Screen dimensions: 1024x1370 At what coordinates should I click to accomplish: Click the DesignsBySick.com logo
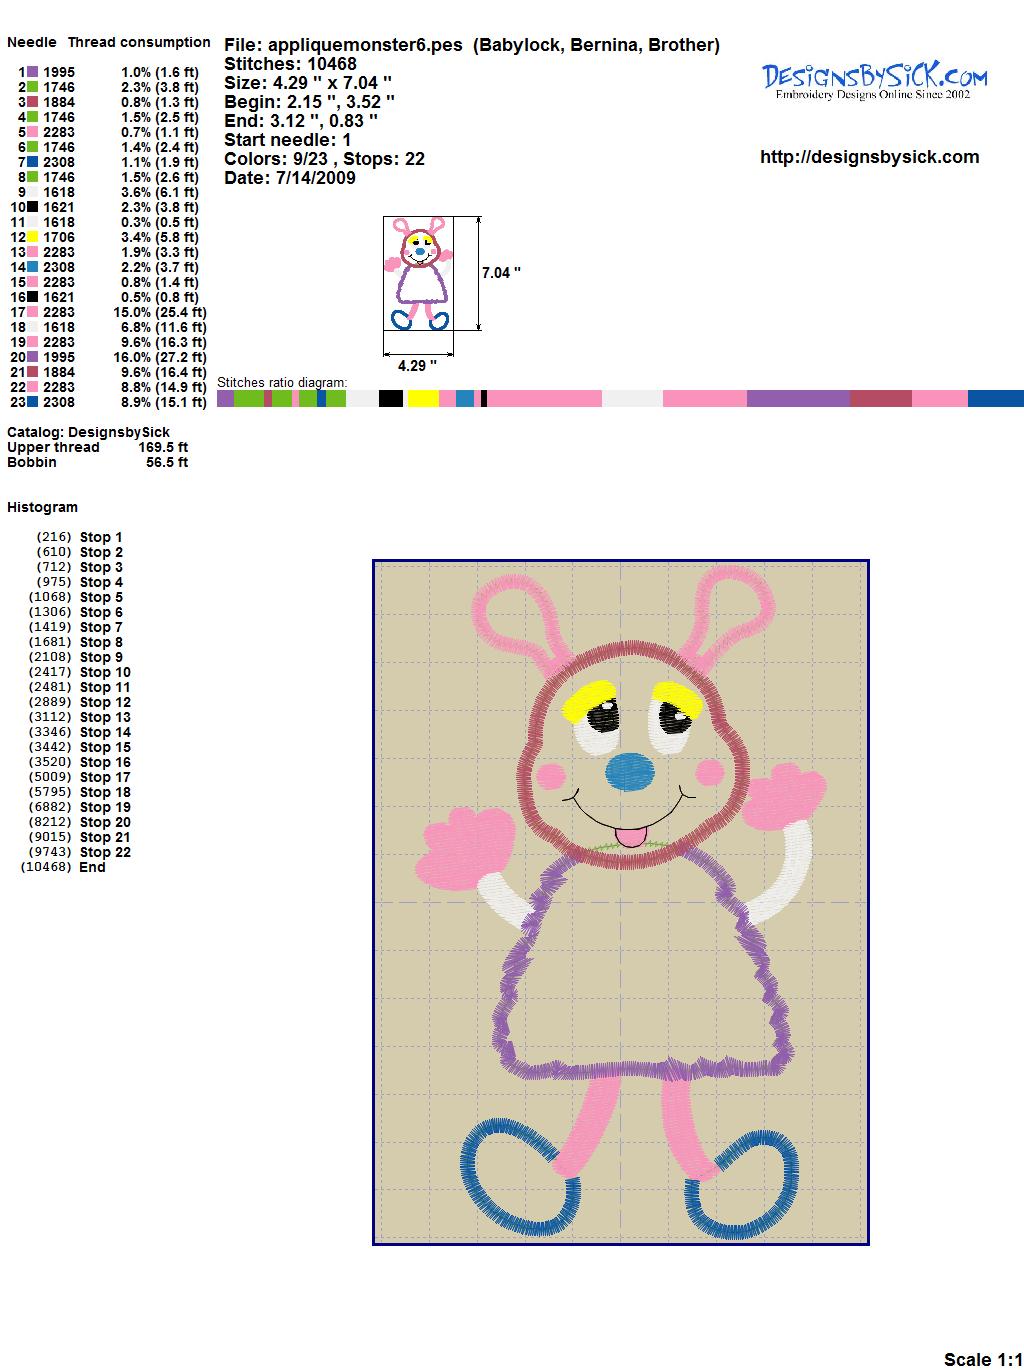874,81
